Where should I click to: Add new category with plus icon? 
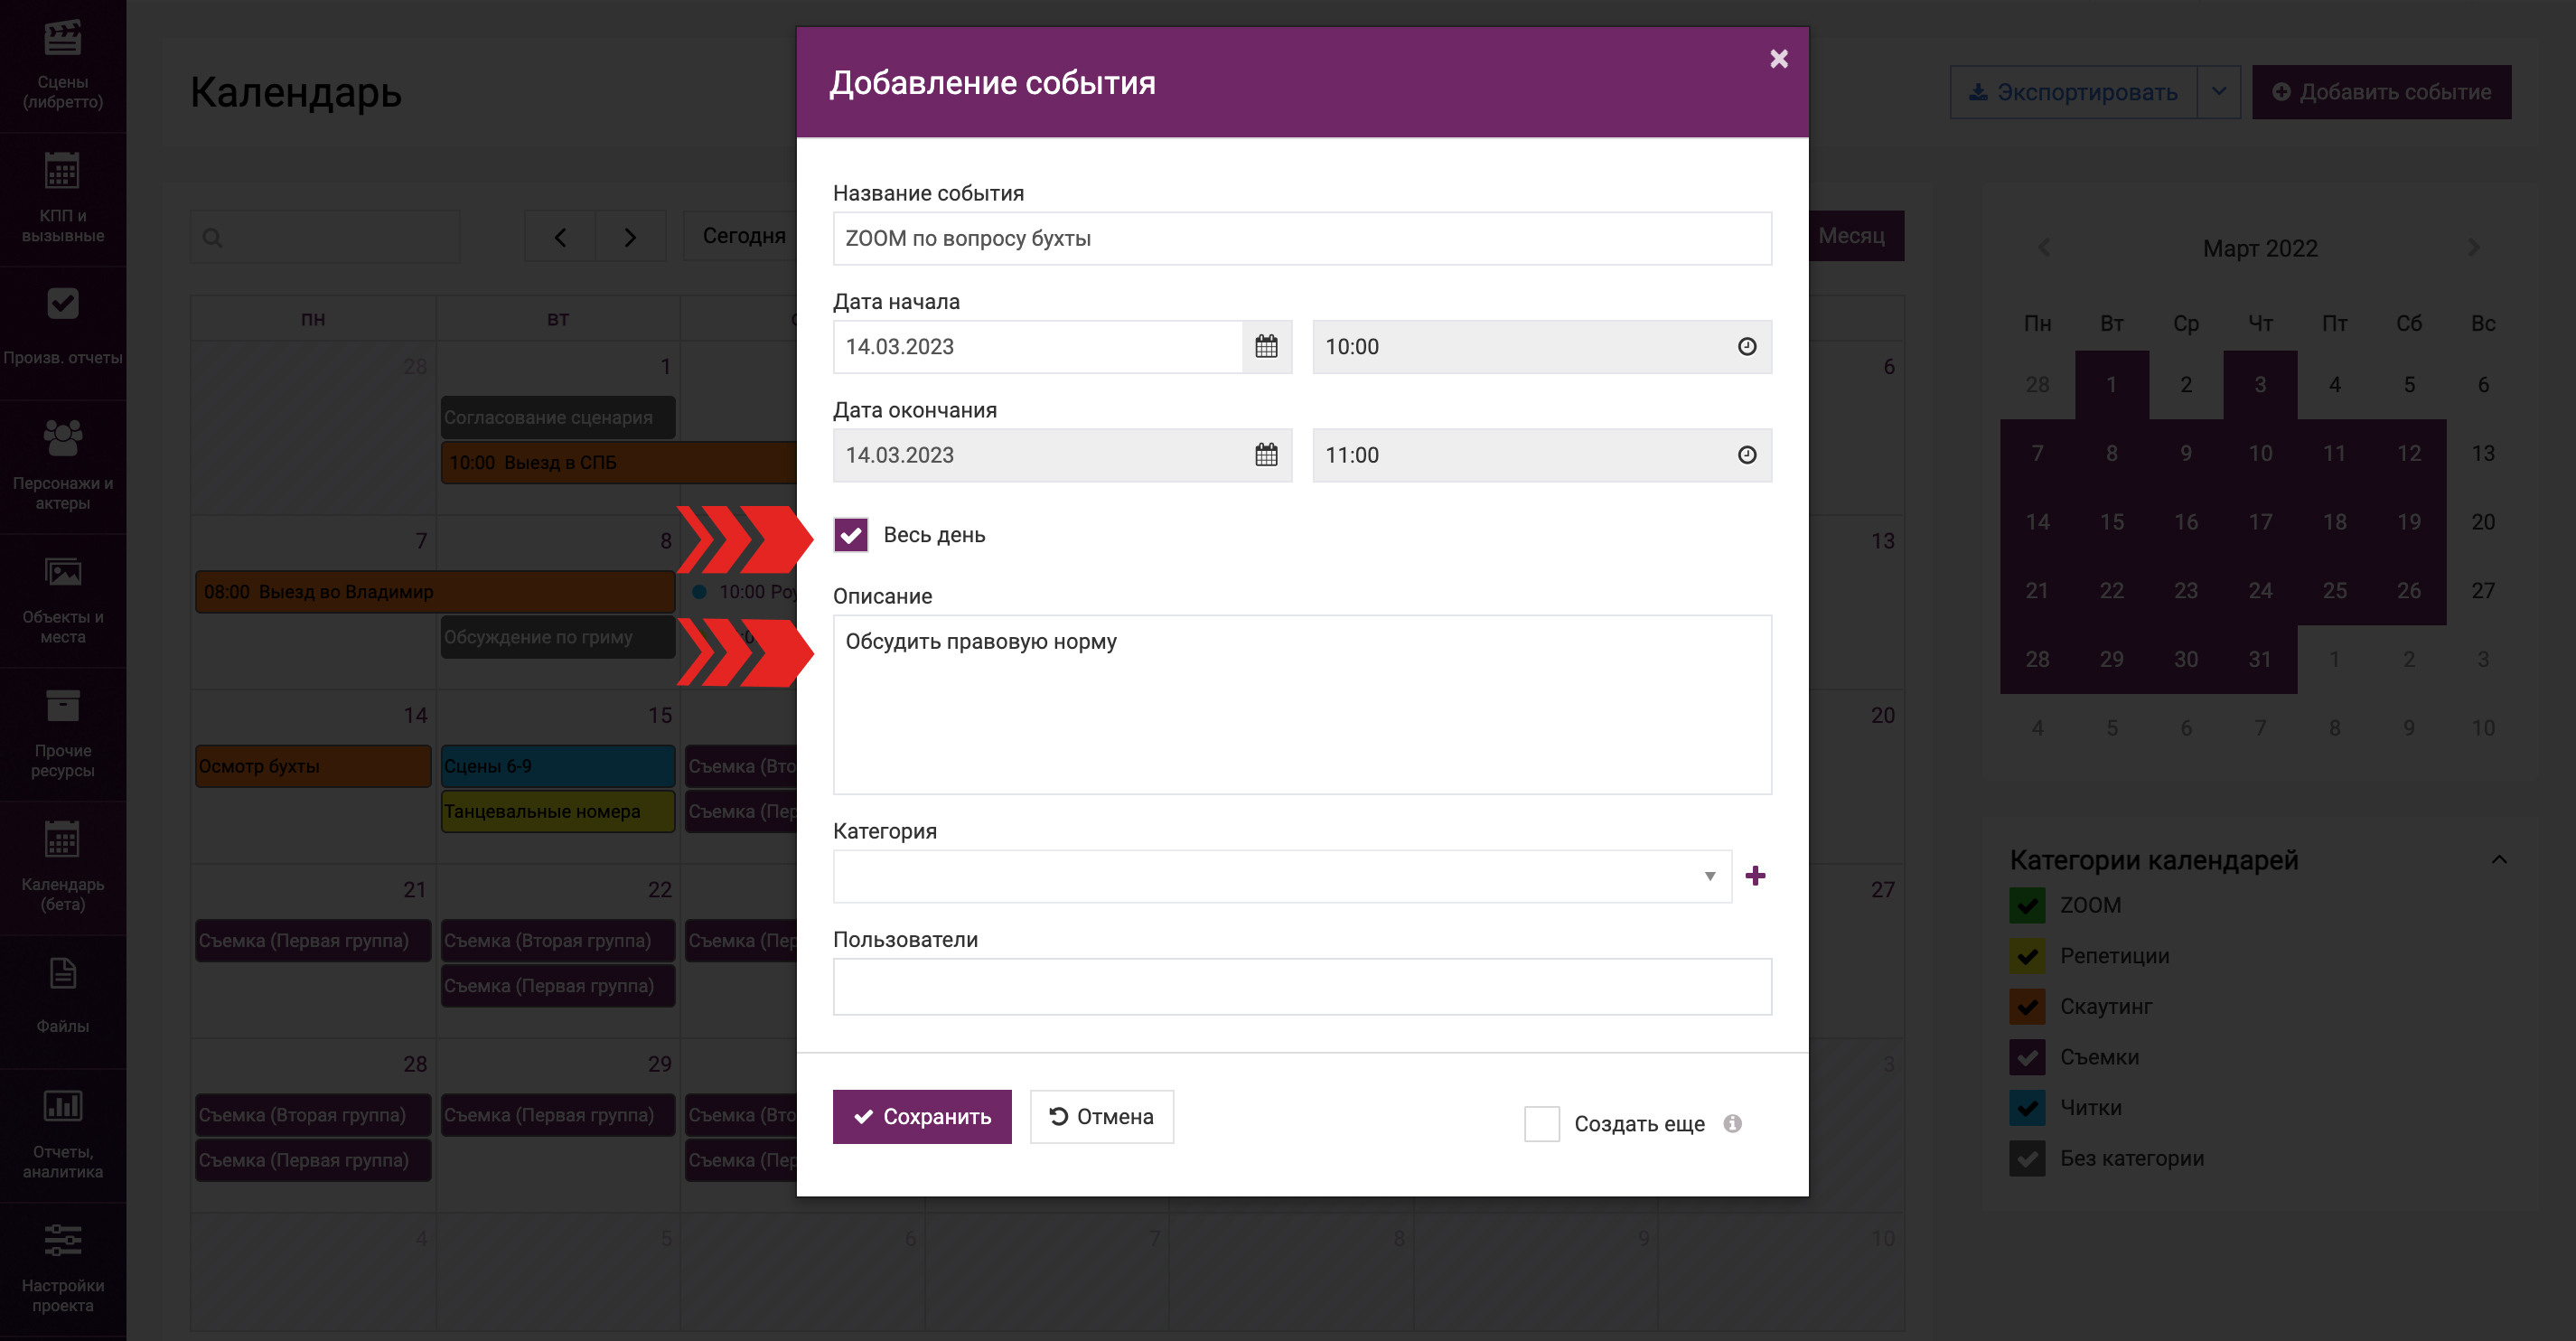[x=1755, y=876]
